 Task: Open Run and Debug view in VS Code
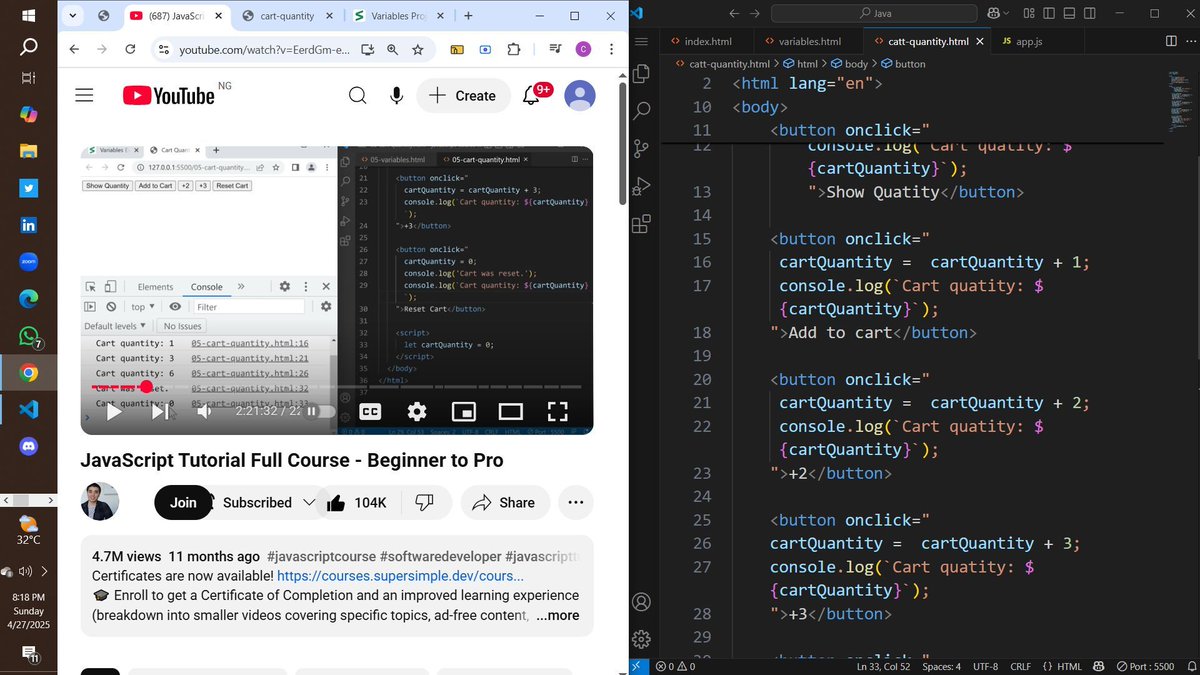pos(642,186)
